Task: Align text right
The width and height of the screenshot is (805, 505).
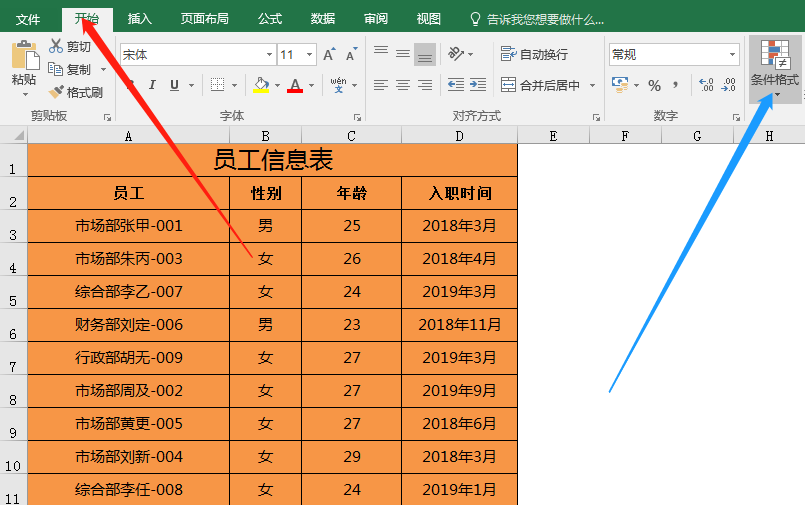Action: tap(425, 85)
